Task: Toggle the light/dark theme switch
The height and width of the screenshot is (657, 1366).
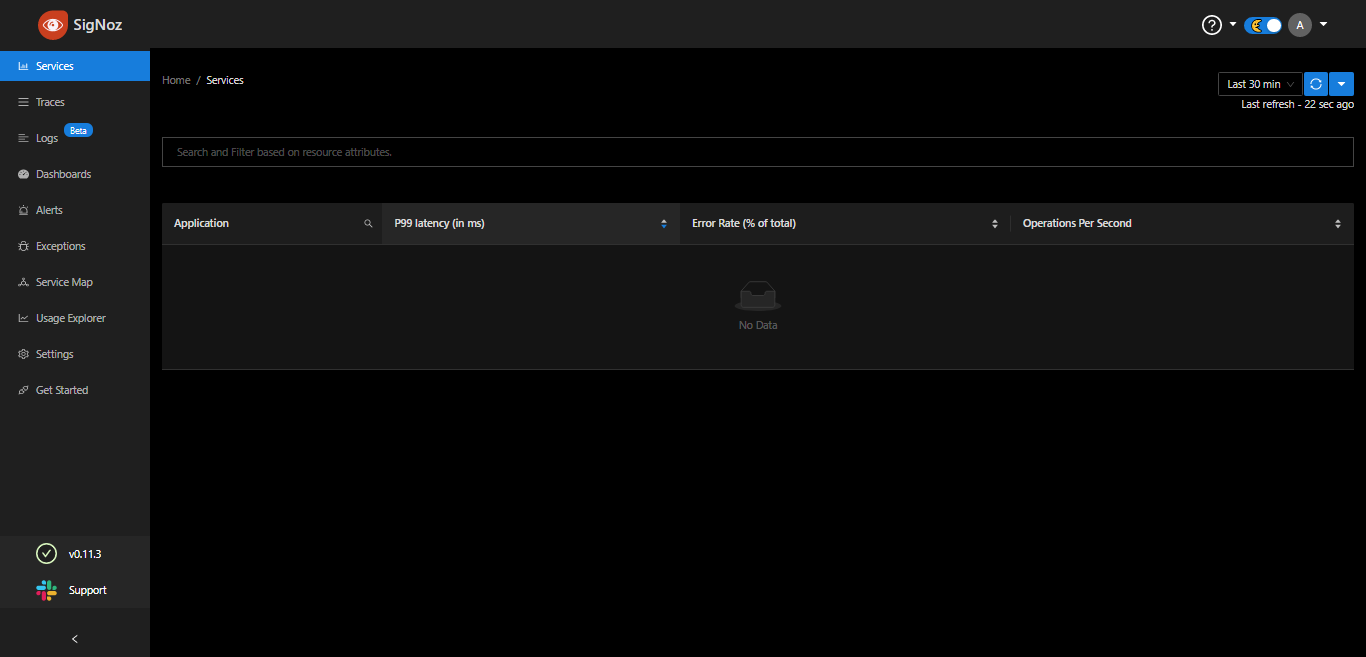Action: (x=1262, y=24)
